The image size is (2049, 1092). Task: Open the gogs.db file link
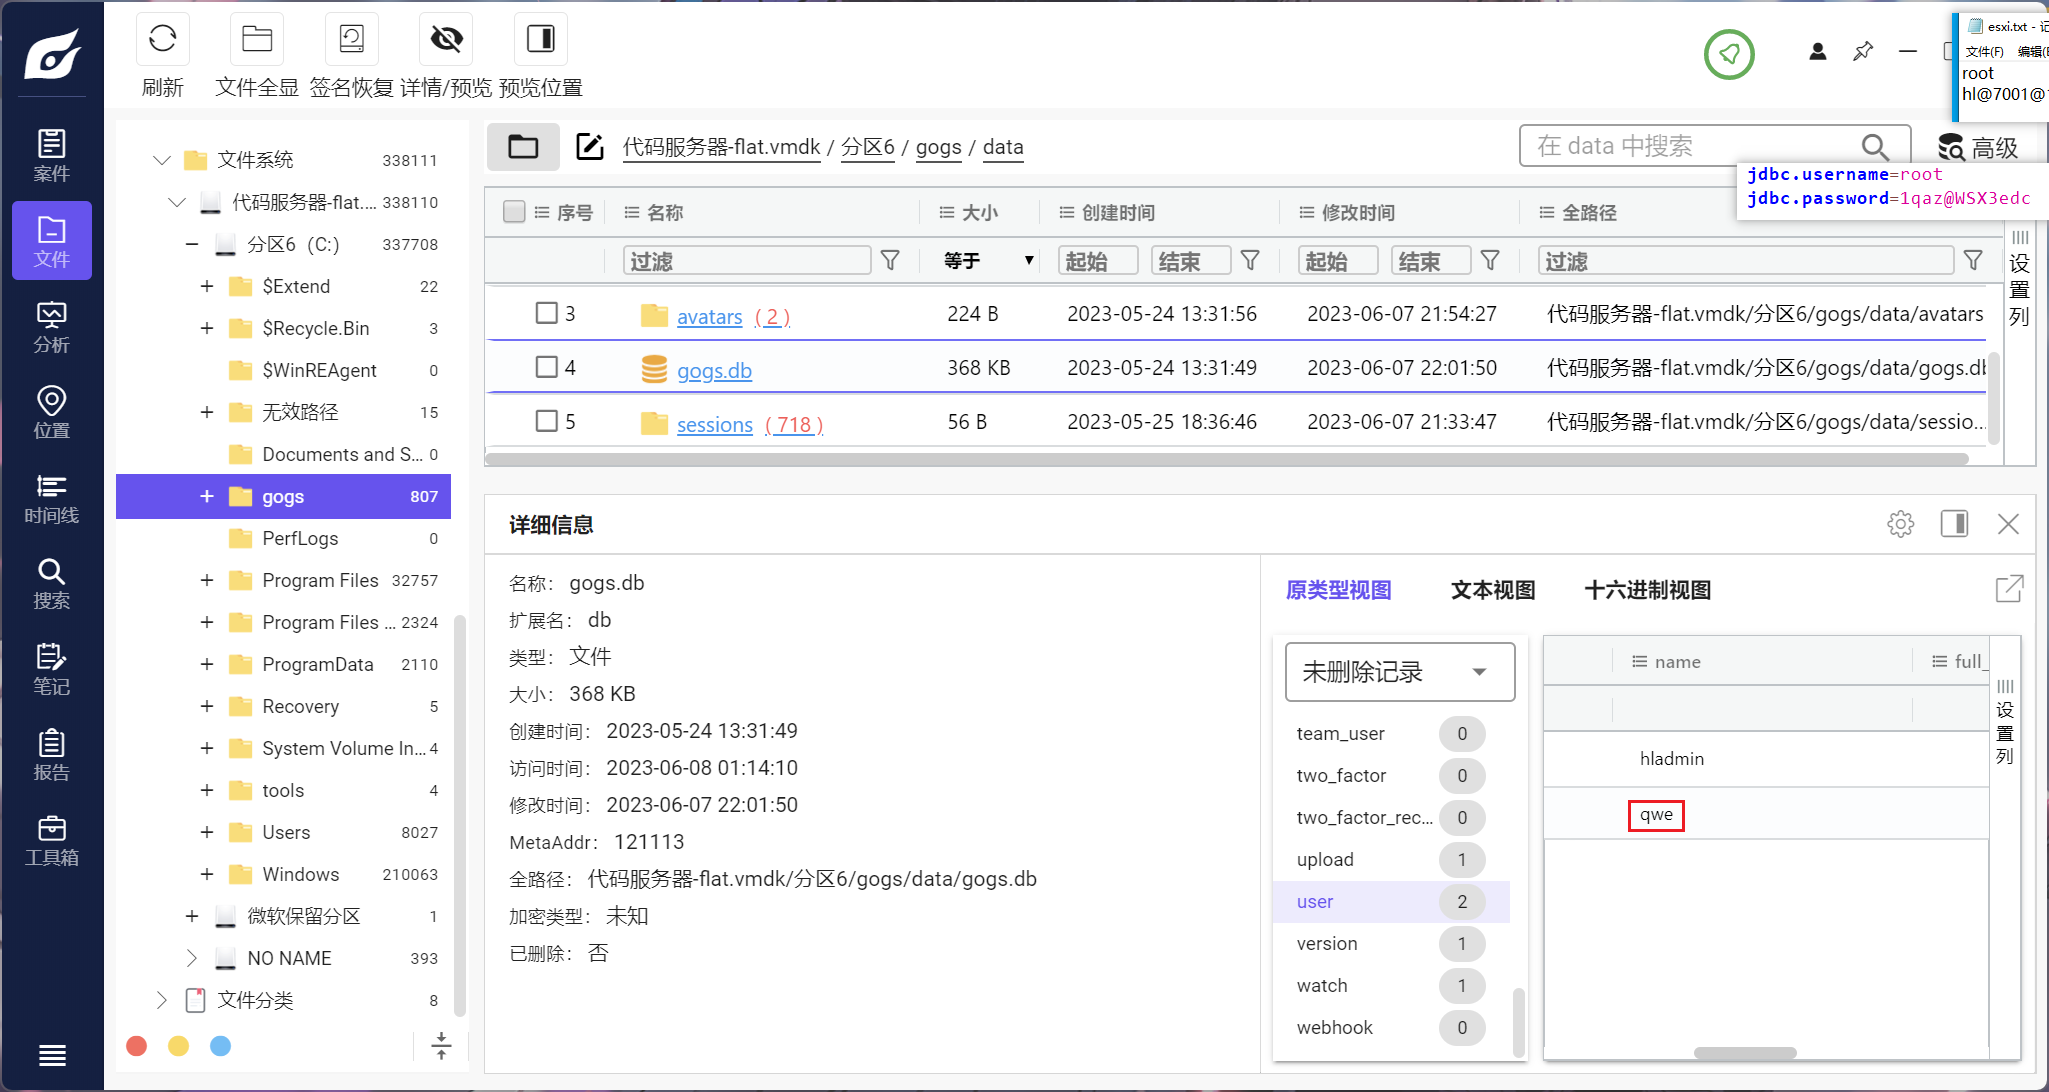(714, 371)
